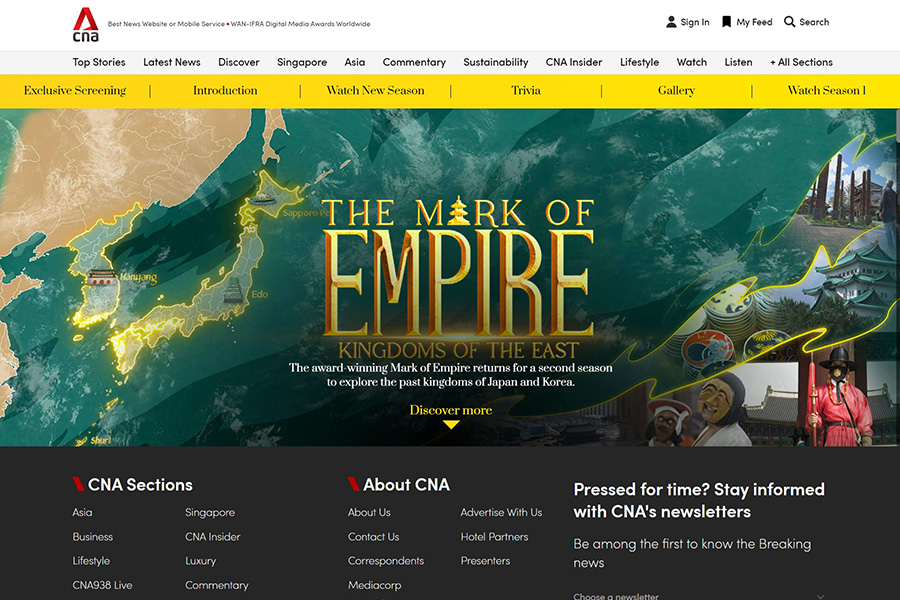Click the red-robed guard photo
Image resolution: width=900 pixels, height=600 pixels.
(839, 396)
